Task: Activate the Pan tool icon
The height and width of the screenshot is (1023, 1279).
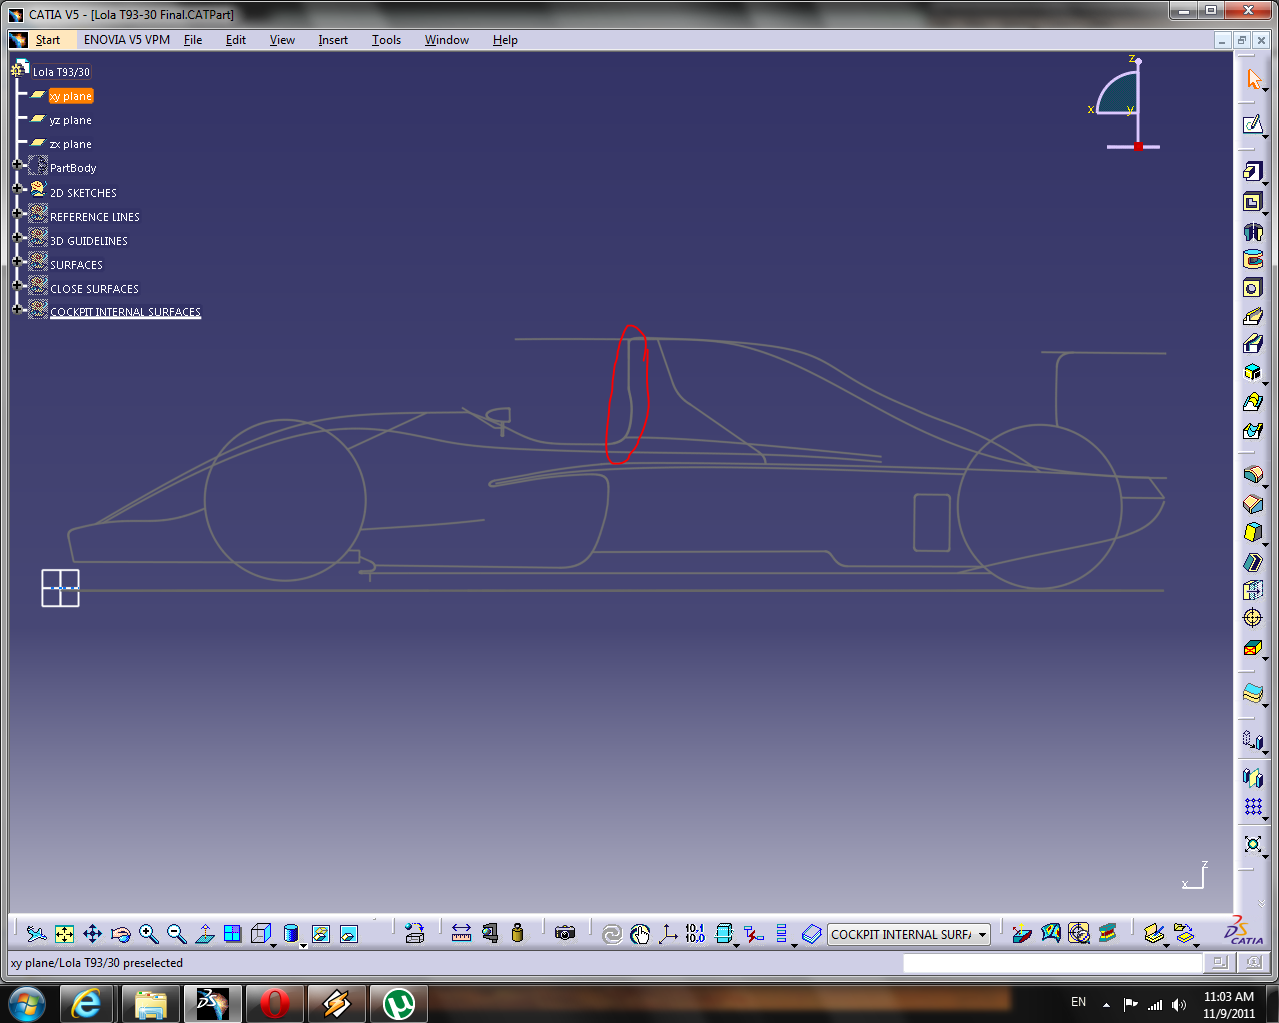Action: 92,934
